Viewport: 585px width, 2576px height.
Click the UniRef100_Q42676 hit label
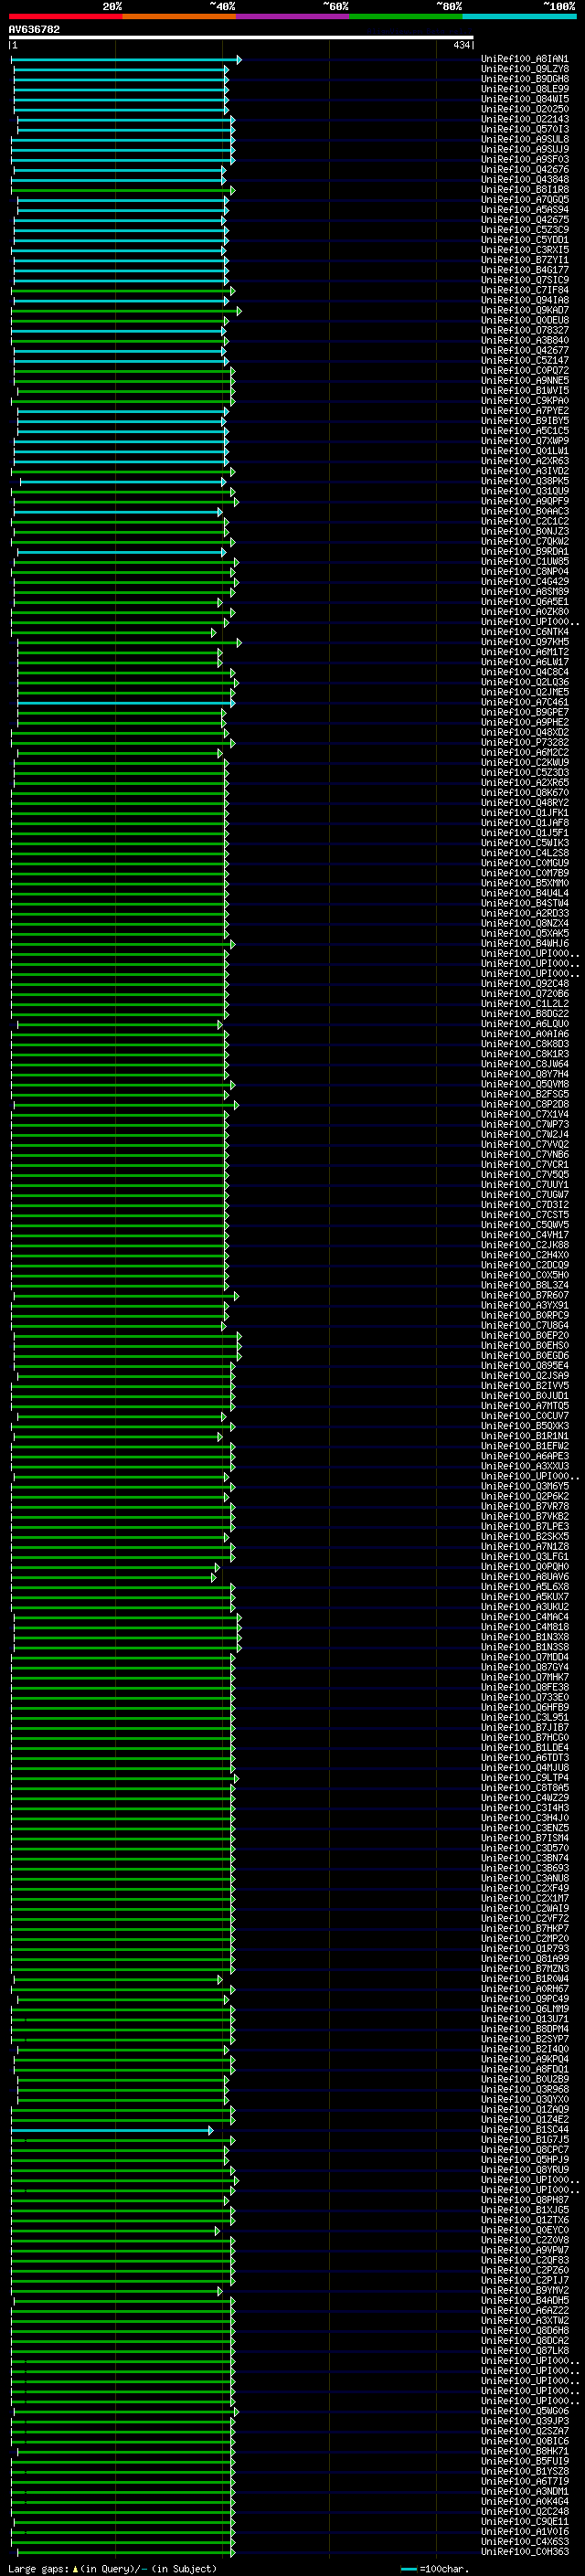(x=524, y=170)
